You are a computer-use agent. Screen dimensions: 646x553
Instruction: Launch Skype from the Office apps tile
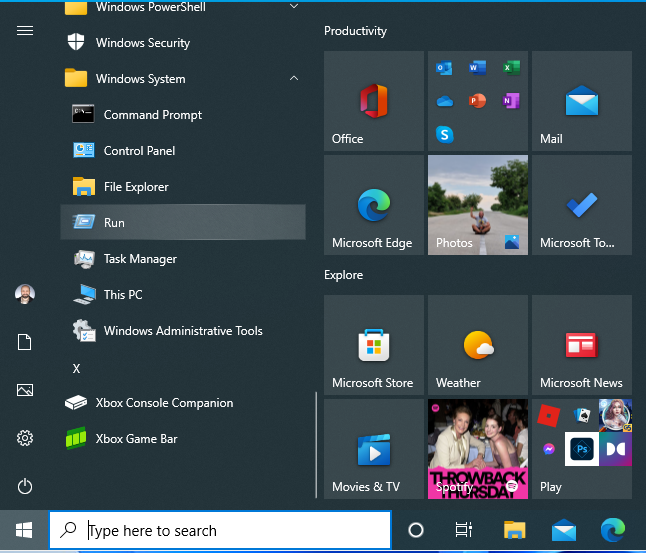(x=444, y=134)
